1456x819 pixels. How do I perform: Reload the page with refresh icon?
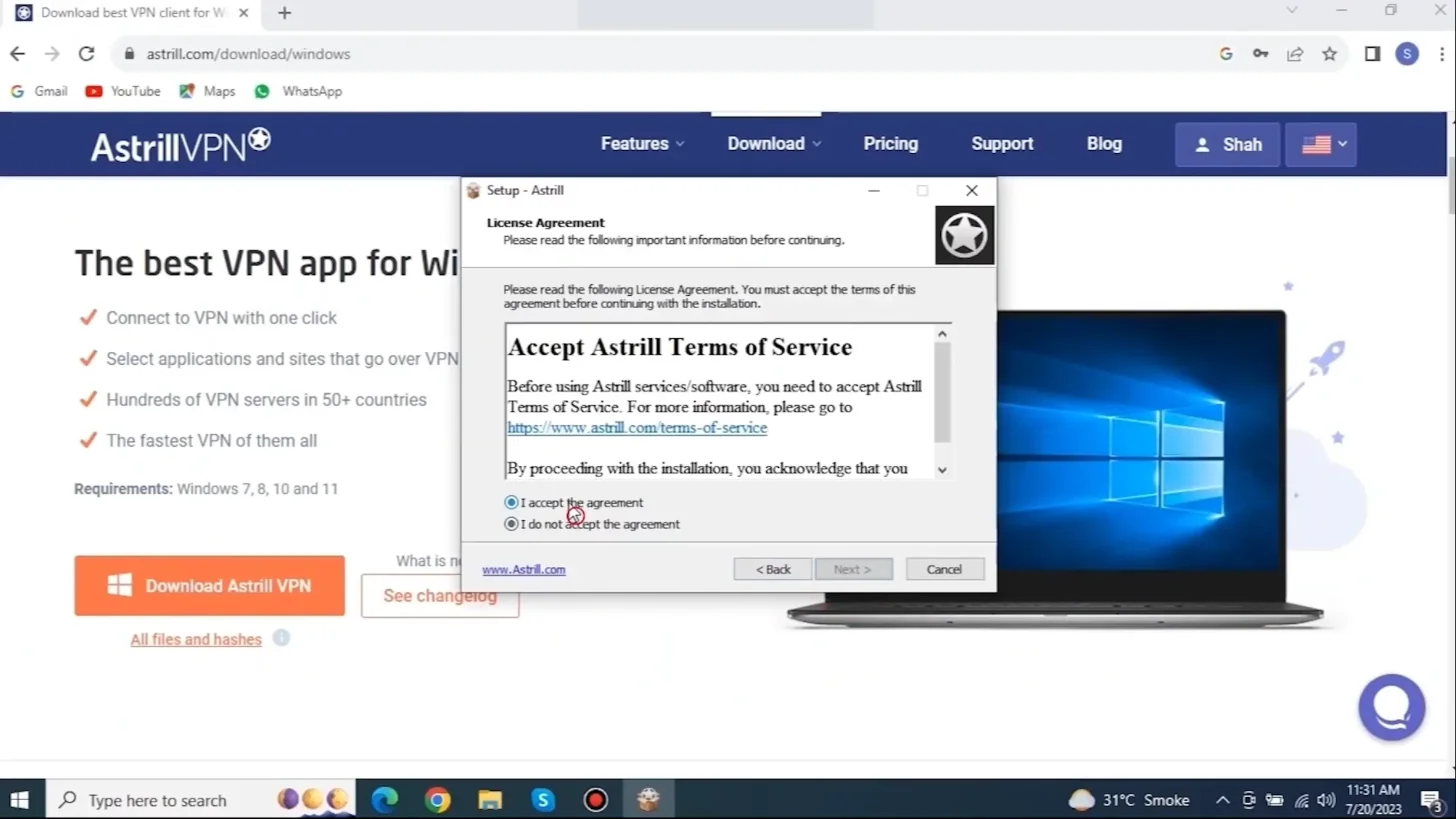coord(86,54)
